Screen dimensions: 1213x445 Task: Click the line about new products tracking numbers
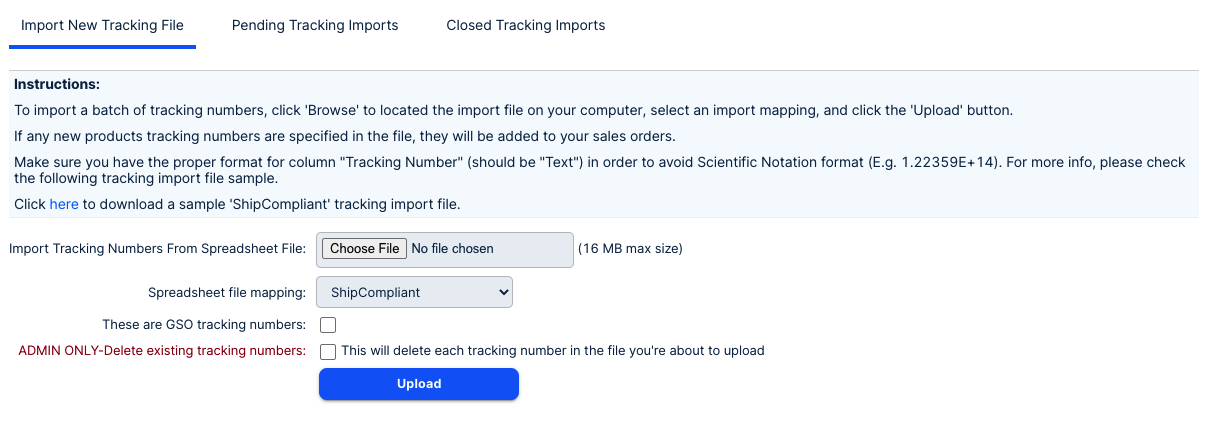345,136
